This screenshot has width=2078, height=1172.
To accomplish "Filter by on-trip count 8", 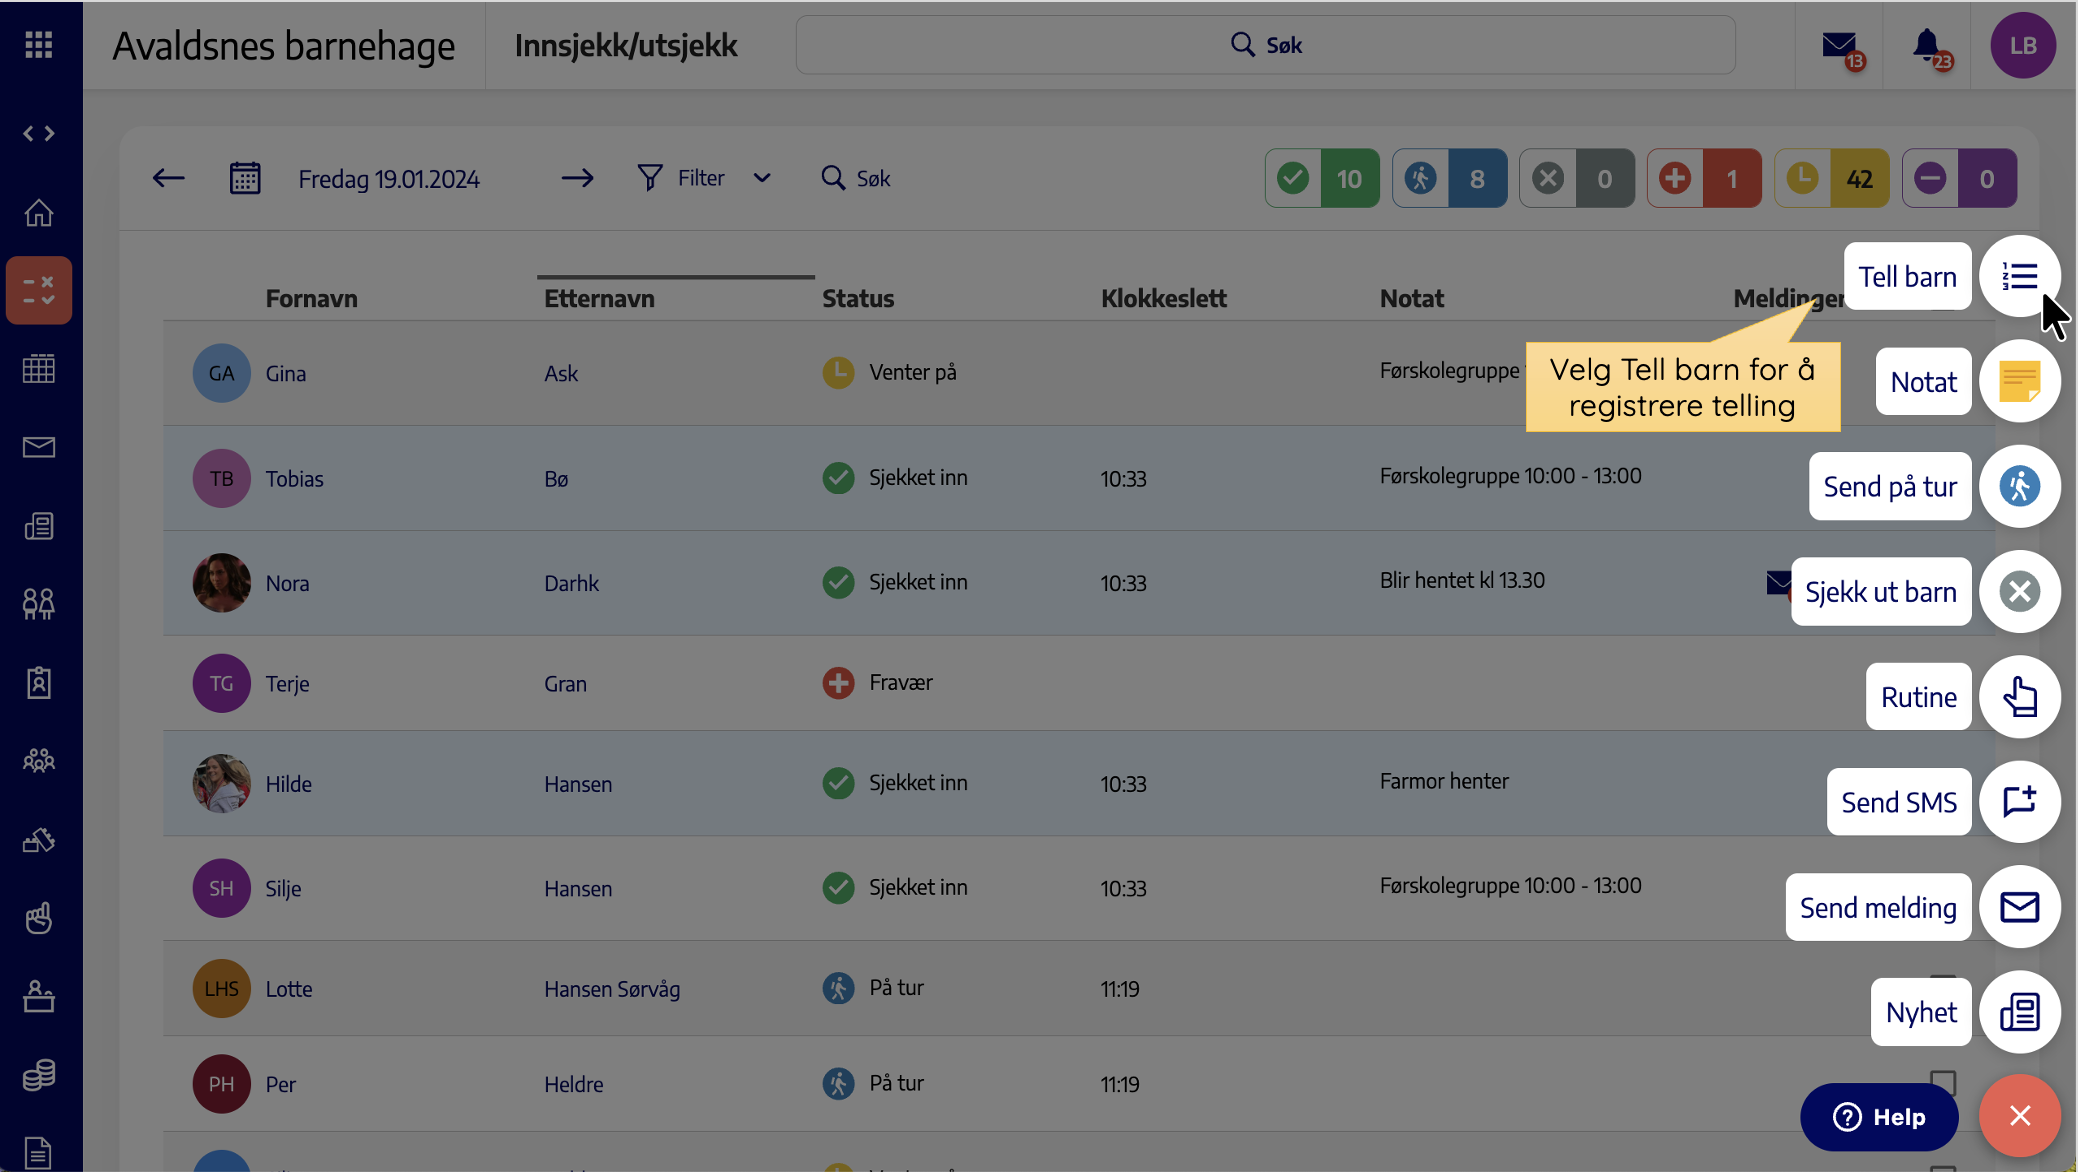I will coord(1450,178).
